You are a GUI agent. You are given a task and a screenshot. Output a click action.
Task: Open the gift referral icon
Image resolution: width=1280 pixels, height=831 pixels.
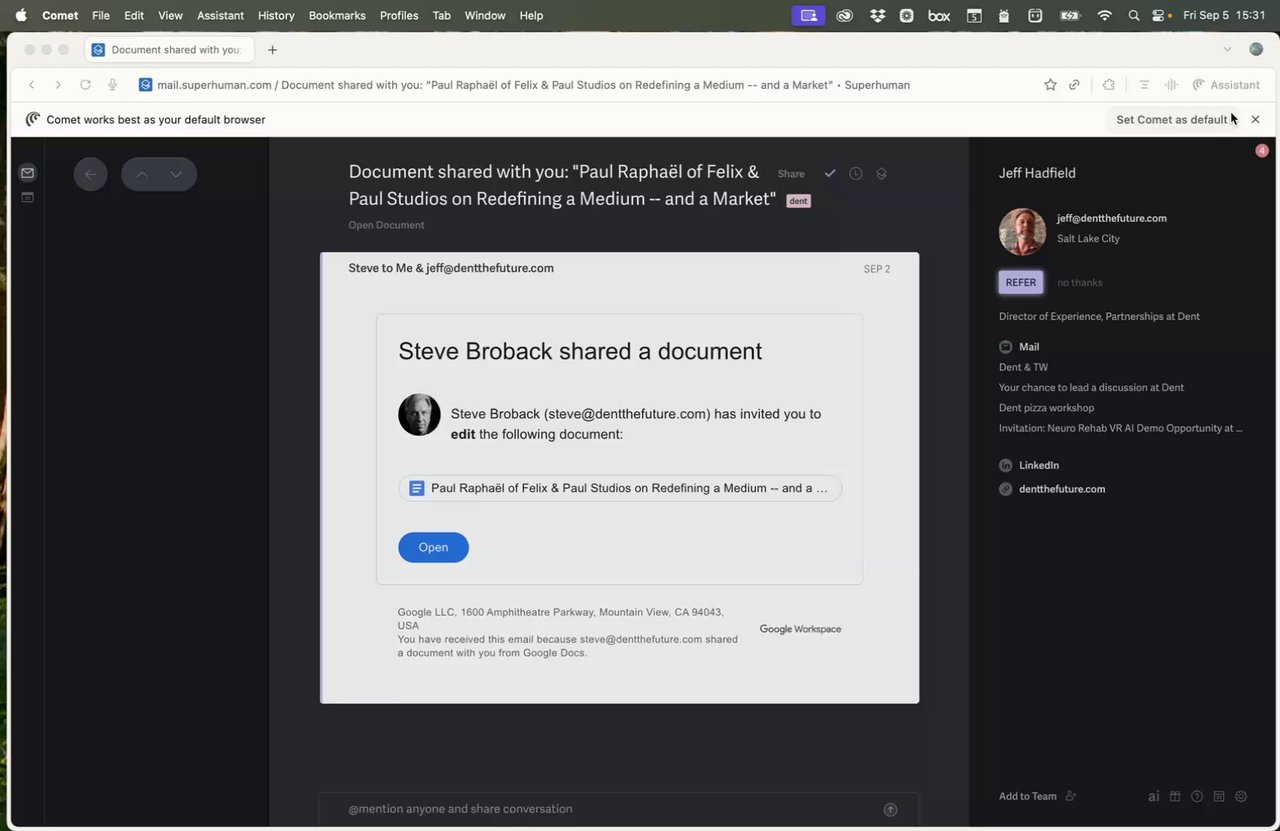point(1175,797)
